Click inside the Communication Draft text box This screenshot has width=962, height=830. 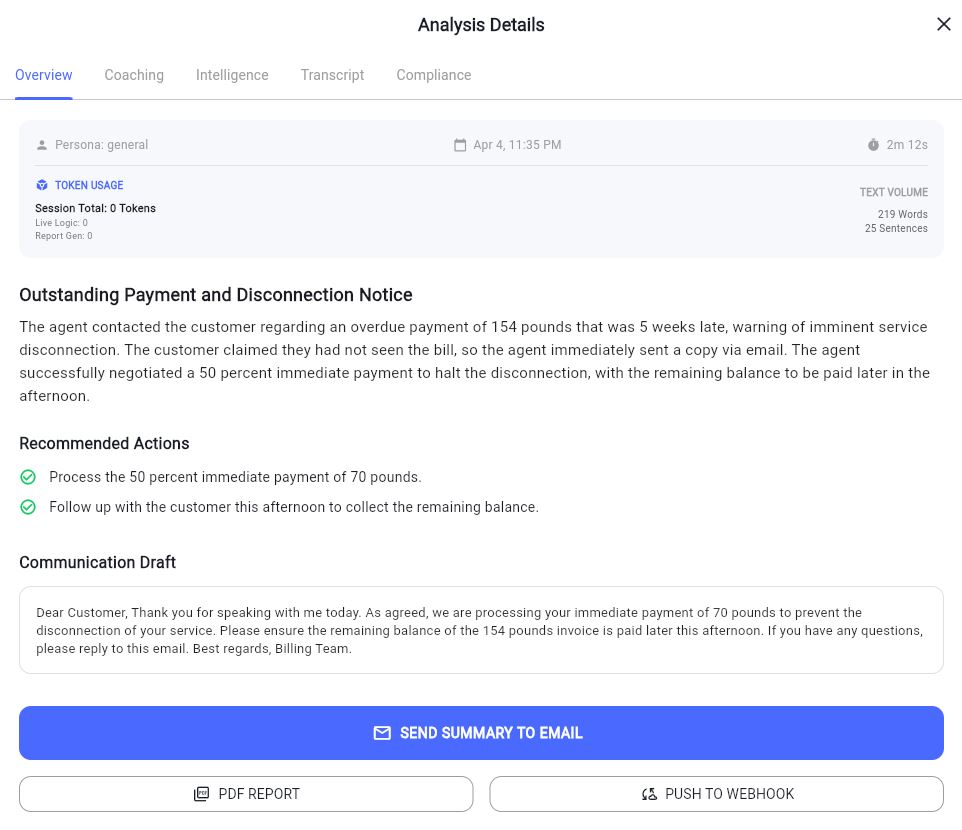coord(481,631)
